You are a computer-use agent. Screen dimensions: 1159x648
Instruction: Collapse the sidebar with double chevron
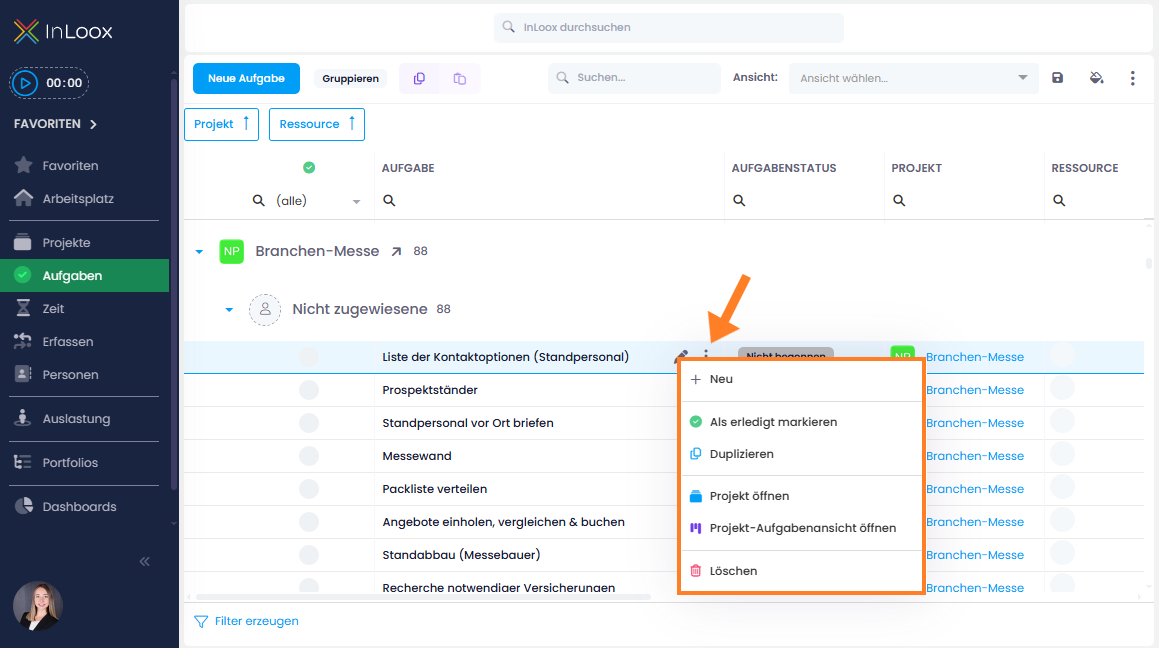tap(145, 562)
